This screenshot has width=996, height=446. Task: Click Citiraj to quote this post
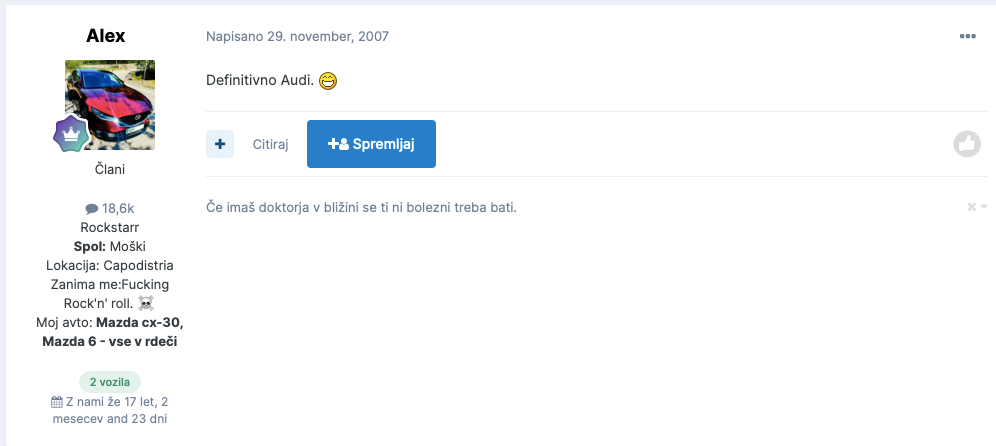point(271,144)
